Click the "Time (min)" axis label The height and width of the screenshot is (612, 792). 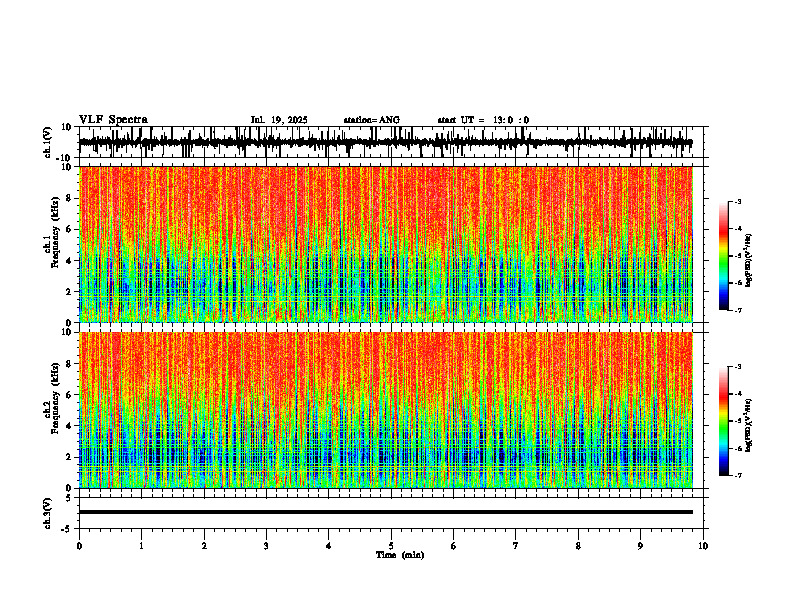coord(400,555)
